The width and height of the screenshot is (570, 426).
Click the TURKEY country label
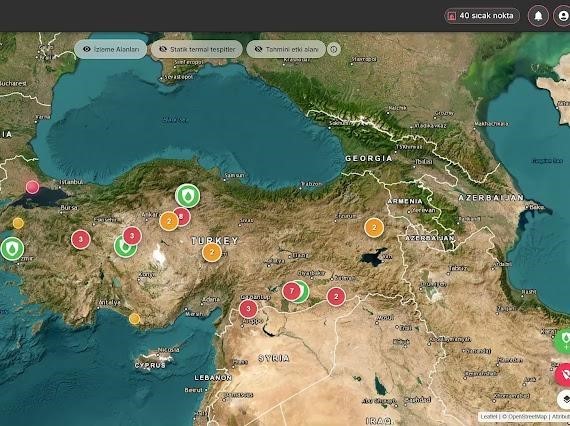[215, 241]
